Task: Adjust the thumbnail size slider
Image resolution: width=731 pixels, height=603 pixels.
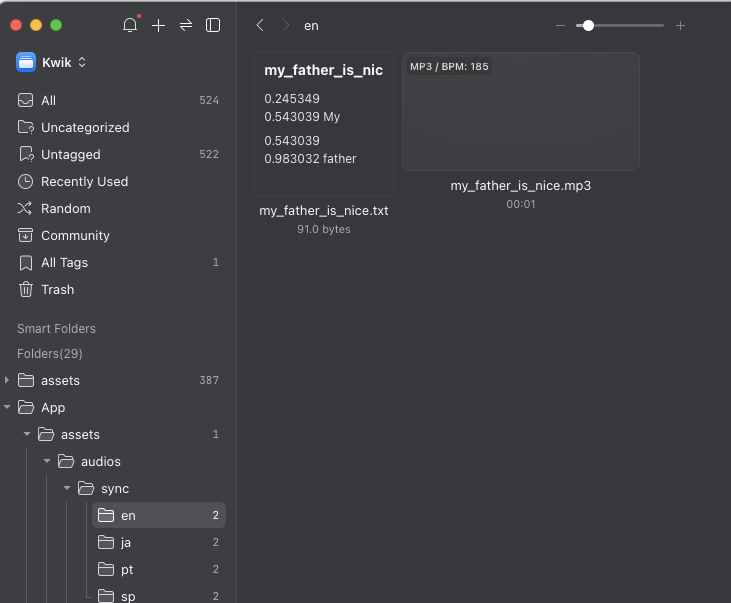Action: coord(620,26)
